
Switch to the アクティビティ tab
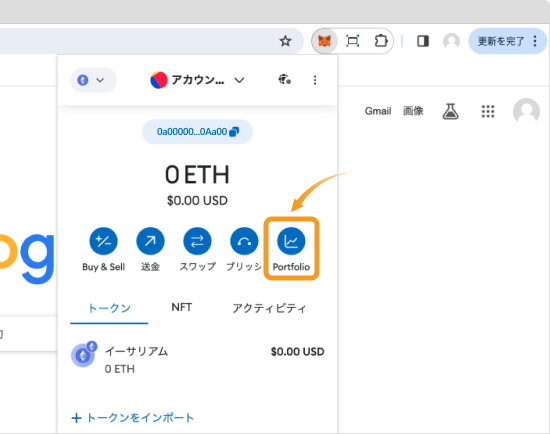click(269, 308)
